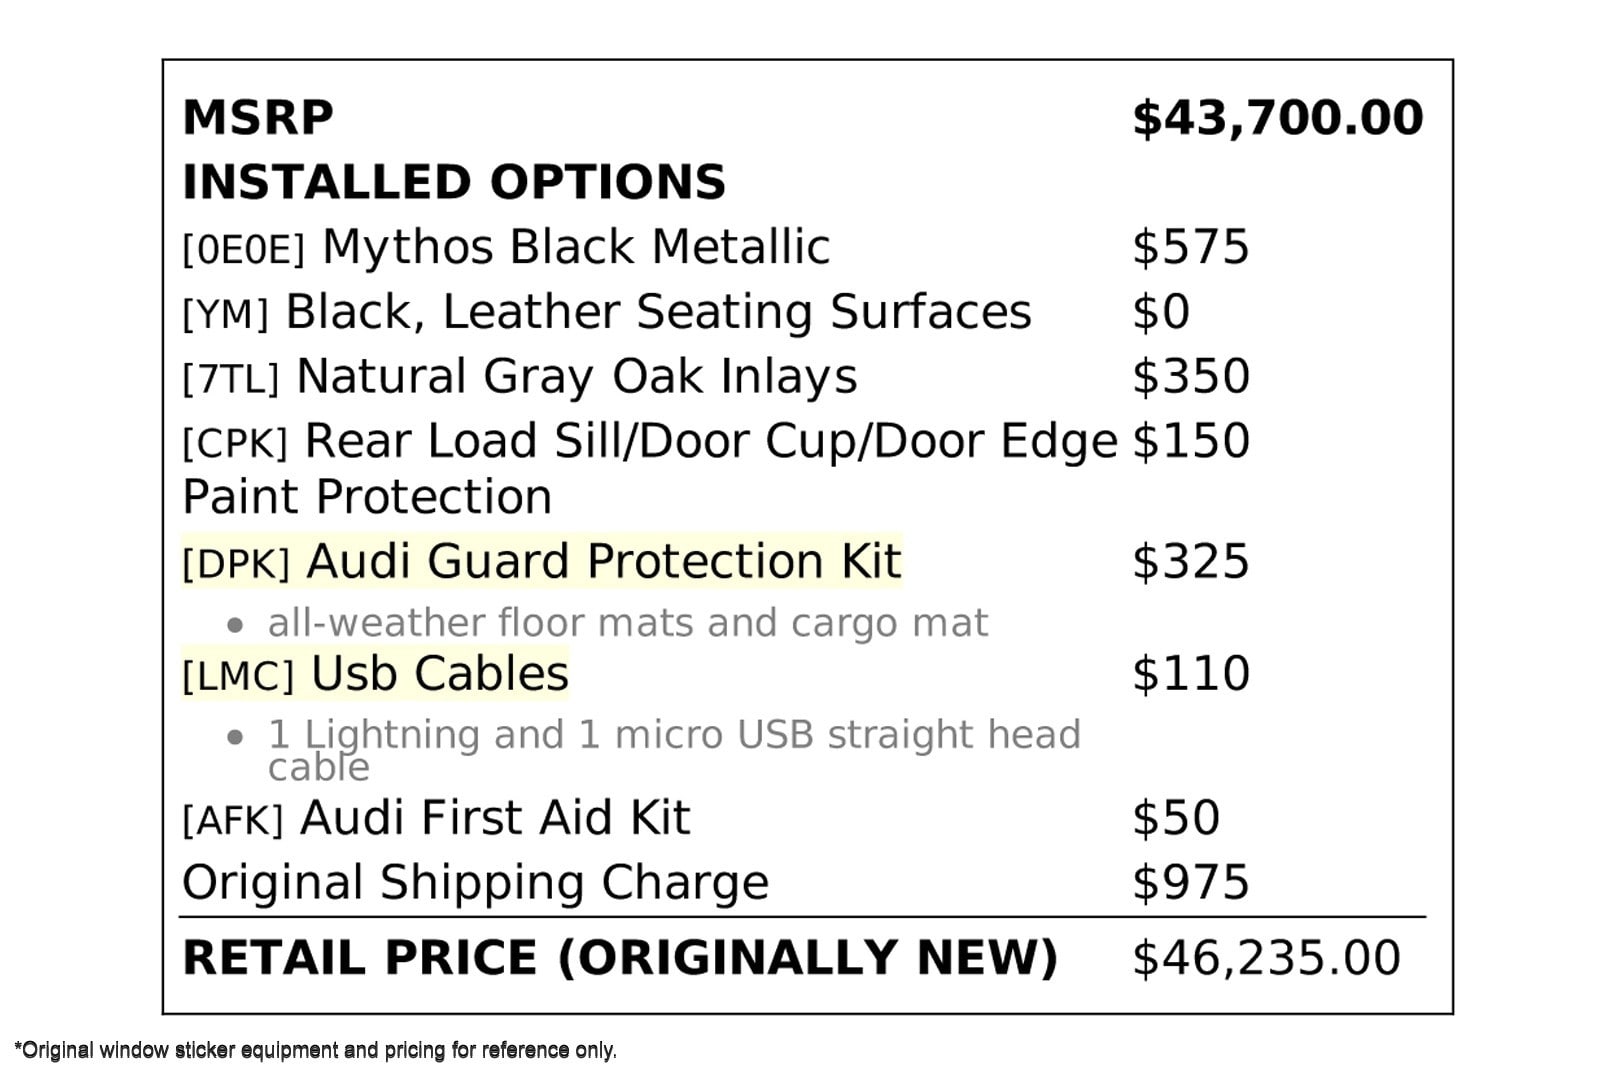Click the $975 shipping charge amount
This screenshot has width=1600, height=1067.
coord(1190,883)
